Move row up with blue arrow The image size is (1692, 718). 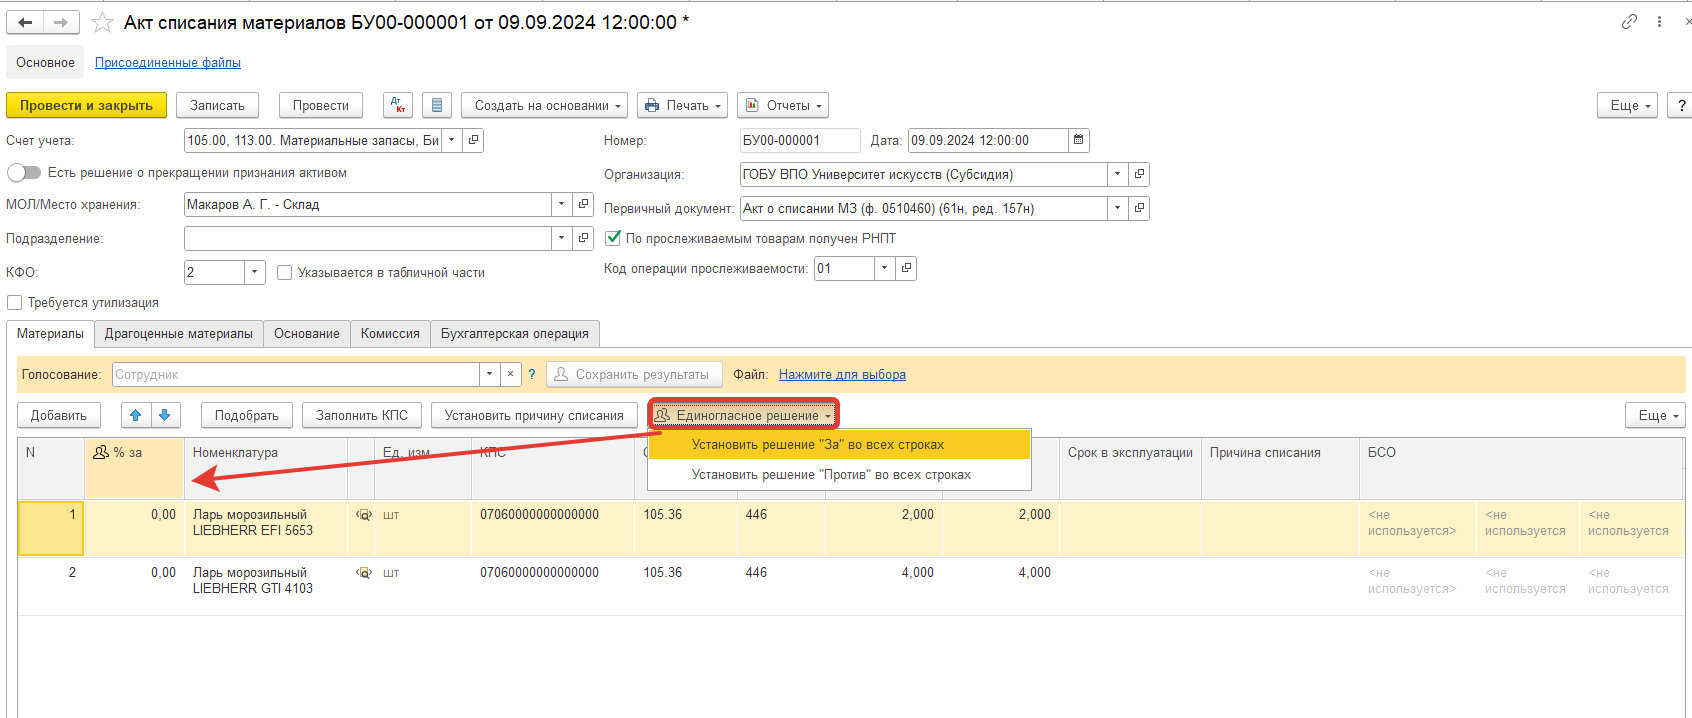point(136,415)
